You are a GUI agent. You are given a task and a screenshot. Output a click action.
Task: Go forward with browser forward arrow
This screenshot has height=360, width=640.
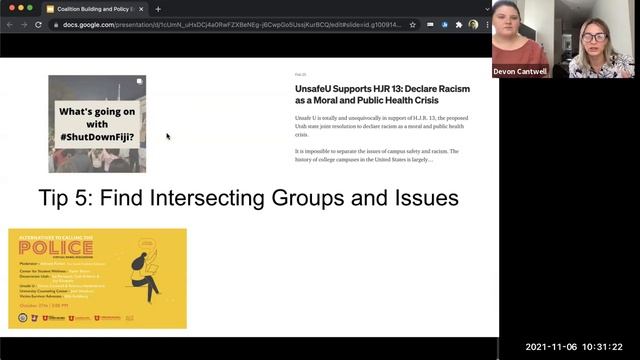click(24, 25)
